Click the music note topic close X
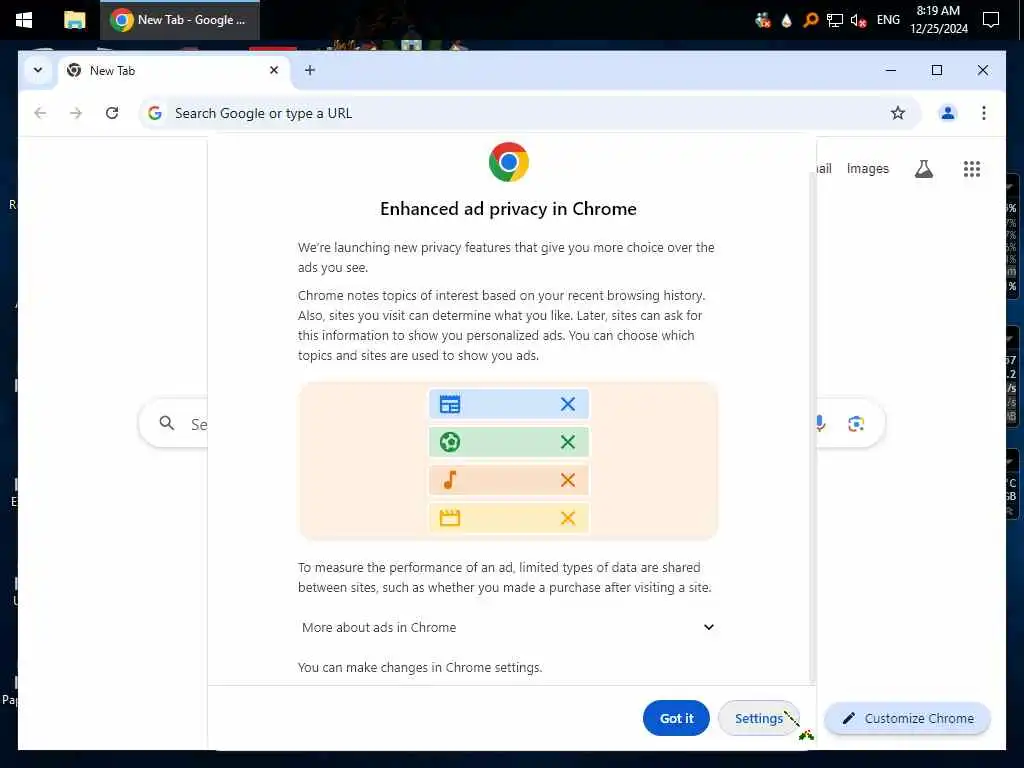 click(568, 480)
